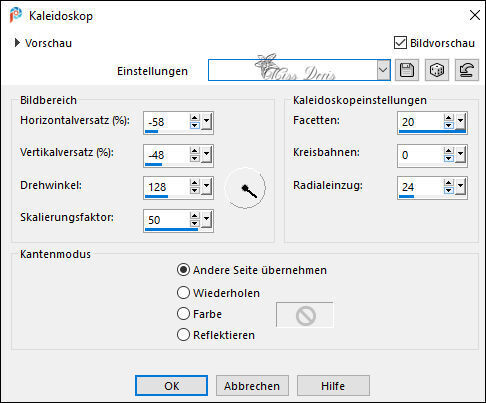The height and width of the screenshot is (403, 486).
Task: Click the rotation angle dial
Action: click(245, 188)
